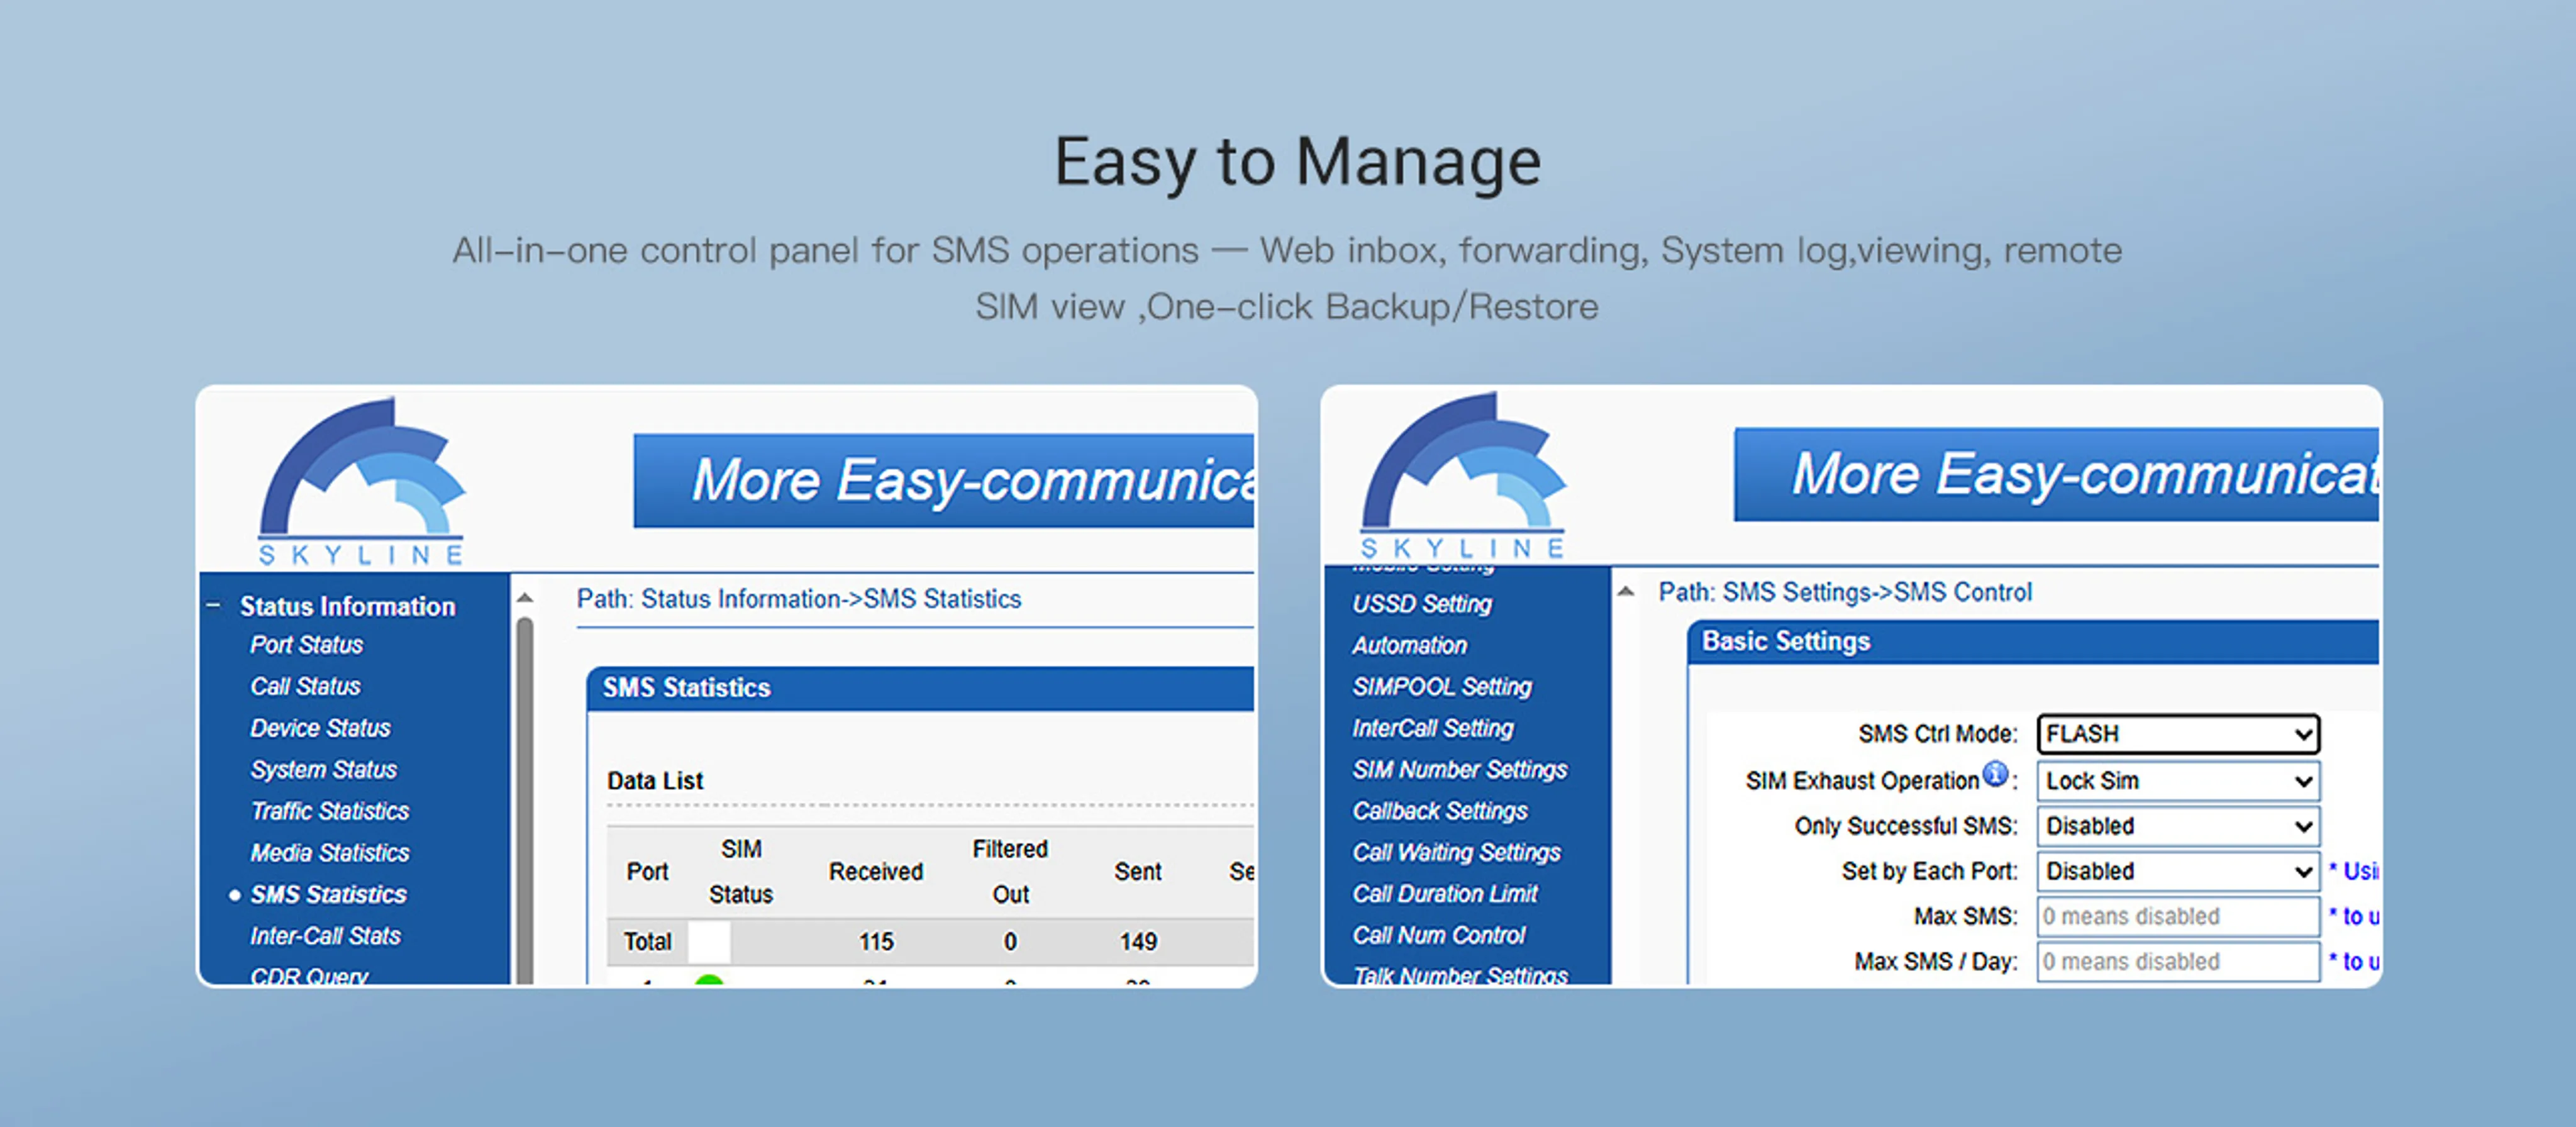Screen dimensions: 2576x1127
Task: Click the More Easy-communication banner
Action: point(940,481)
